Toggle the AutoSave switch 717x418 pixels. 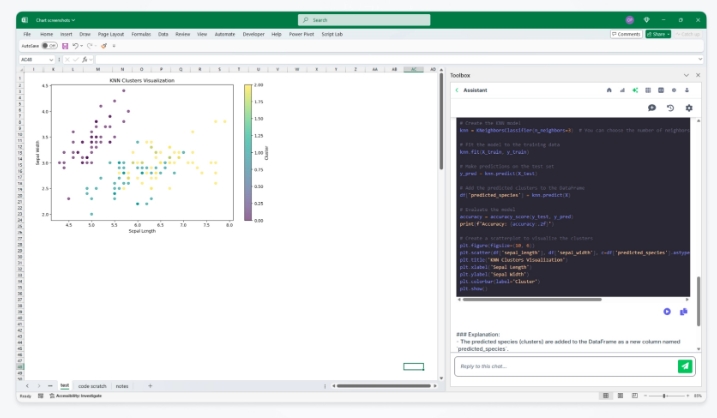click(x=49, y=45)
